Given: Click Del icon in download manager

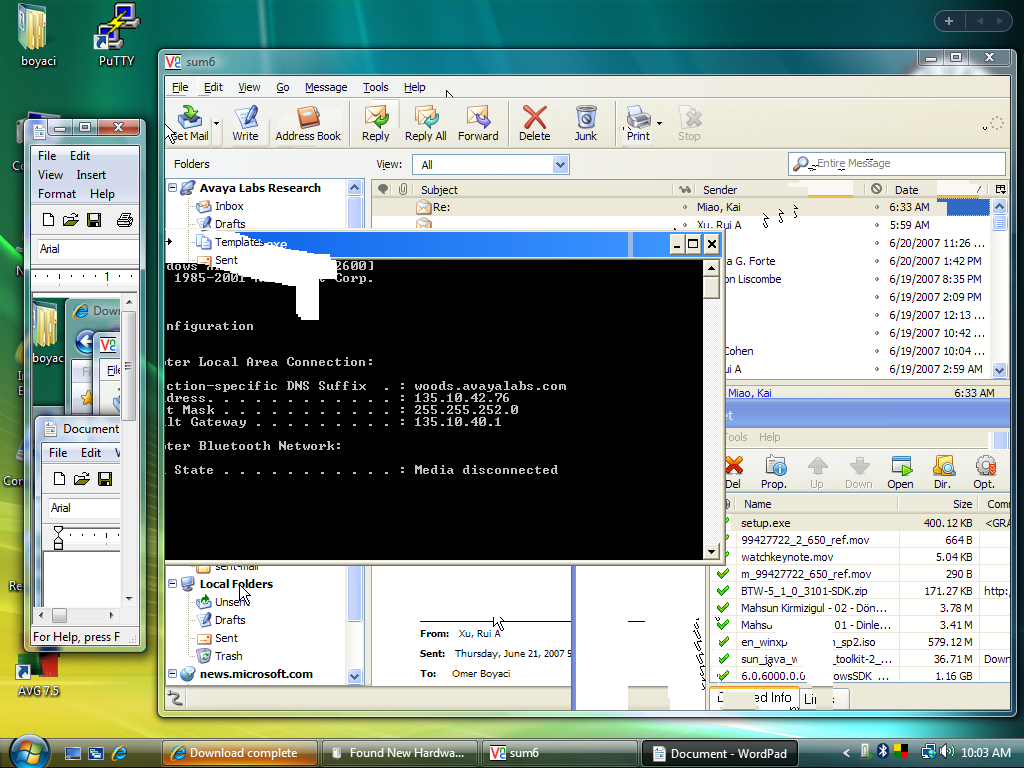Looking at the screenshot, I should [733, 472].
